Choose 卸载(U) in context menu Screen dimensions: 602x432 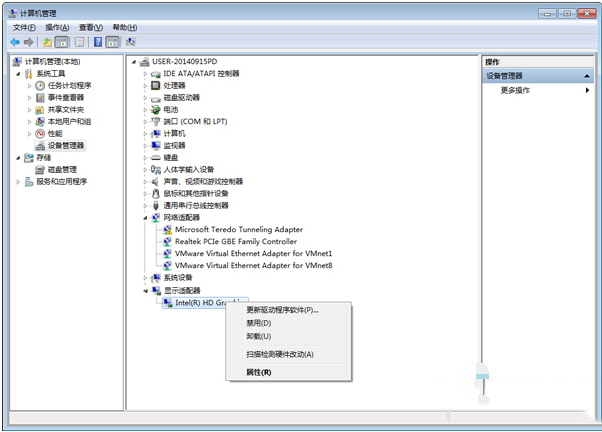pos(289,336)
